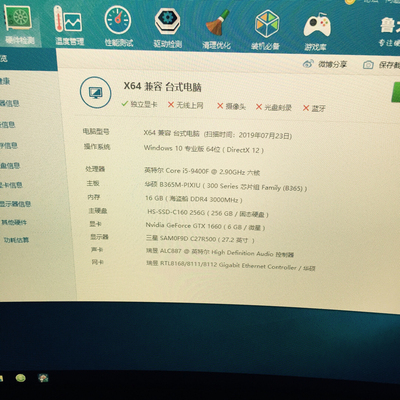This screenshot has height=400, width=400.
Task: Click the 内存 label
Action: [x=94, y=197]
